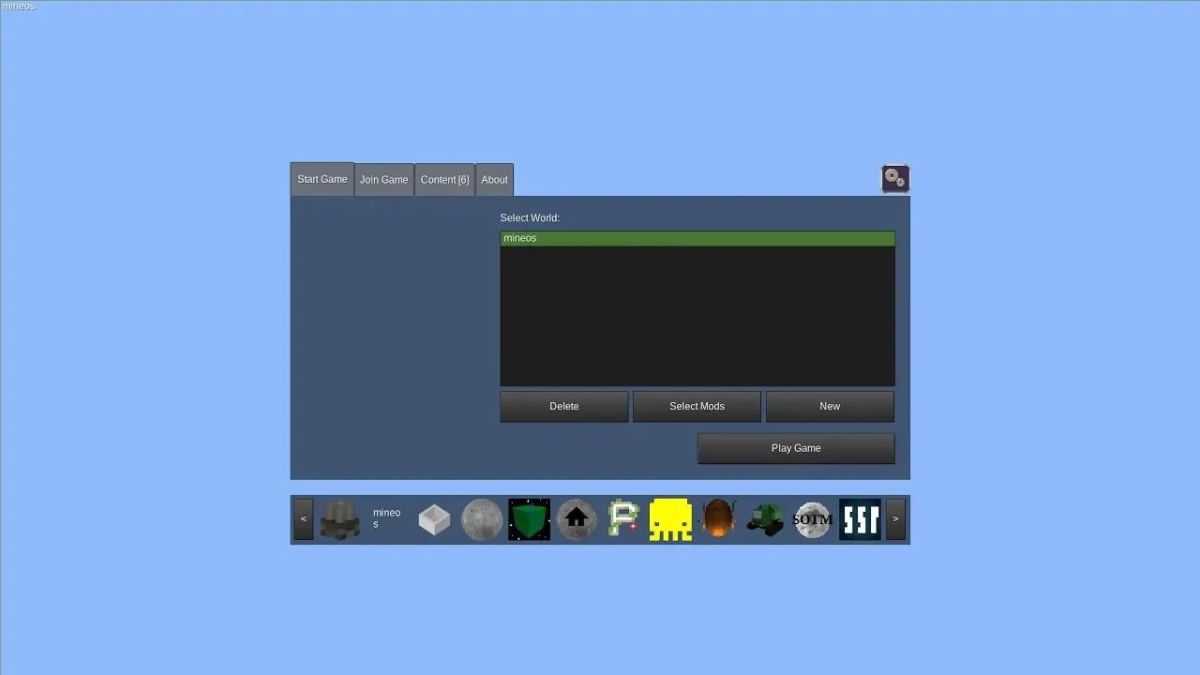The image size is (1200, 675).
Task: Click the mineos label in the gamebar
Action: click(x=386, y=518)
